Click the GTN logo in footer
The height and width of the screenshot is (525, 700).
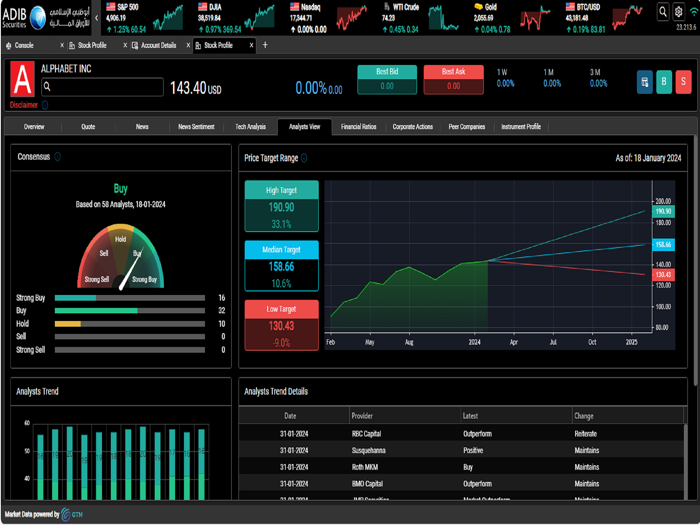[x=72, y=514]
